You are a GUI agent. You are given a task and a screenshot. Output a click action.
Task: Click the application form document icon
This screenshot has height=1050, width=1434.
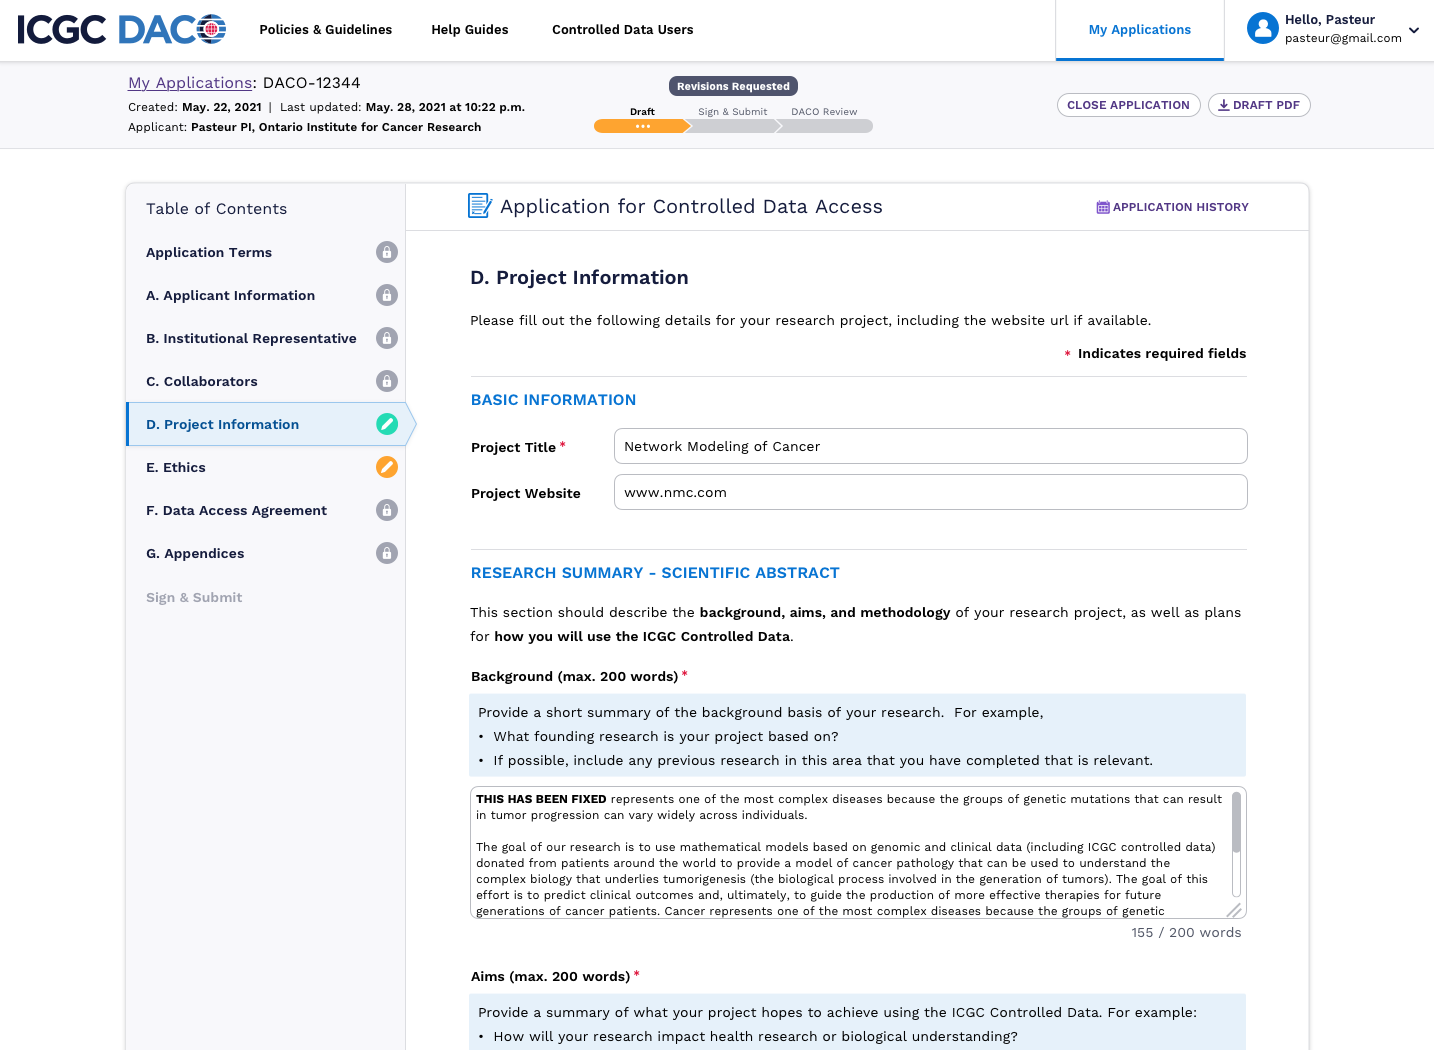click(x=480, y=206)
